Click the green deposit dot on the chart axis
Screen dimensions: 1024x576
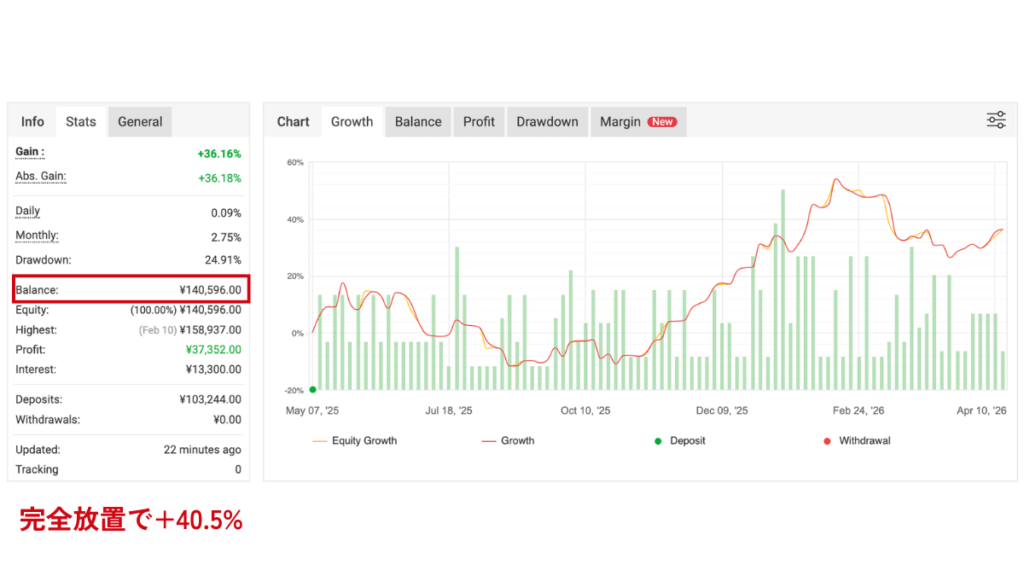coord(313,390)
